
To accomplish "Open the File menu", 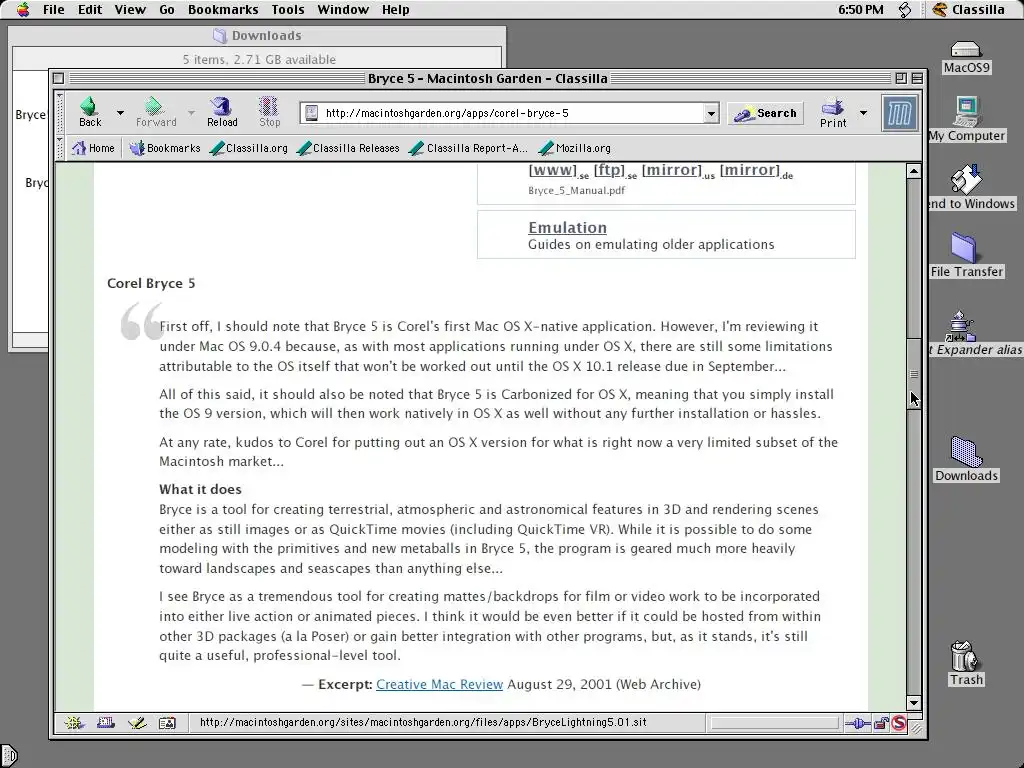I will tap(54, 10).
